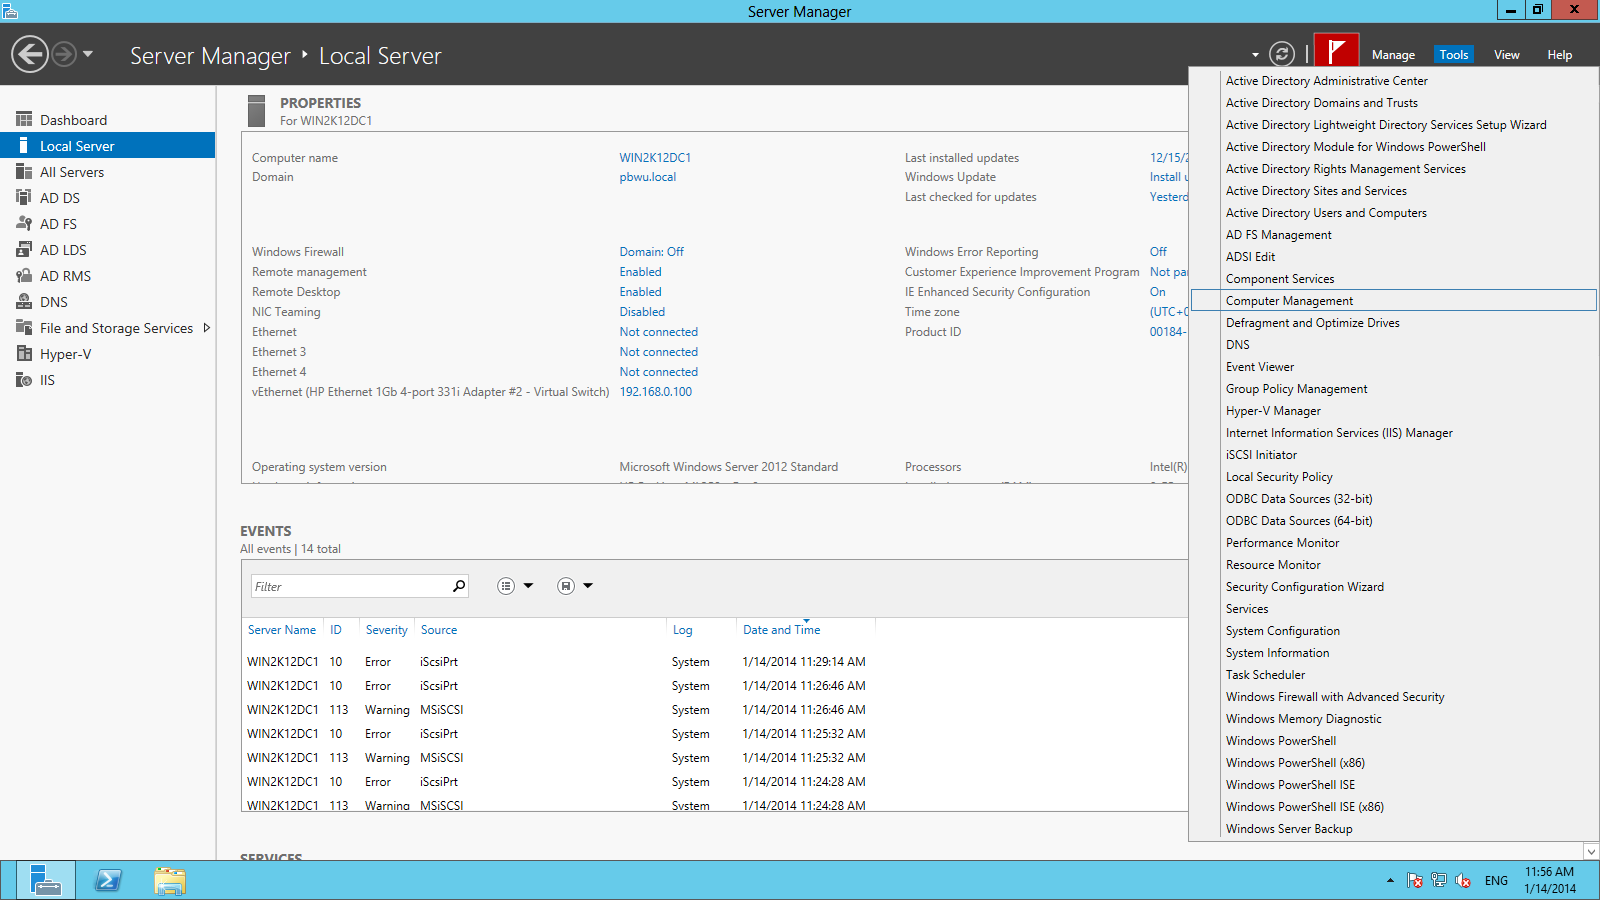Click the Back navigation arrow
This screenshot has width=1600, height=900.
tap(30, 54)
